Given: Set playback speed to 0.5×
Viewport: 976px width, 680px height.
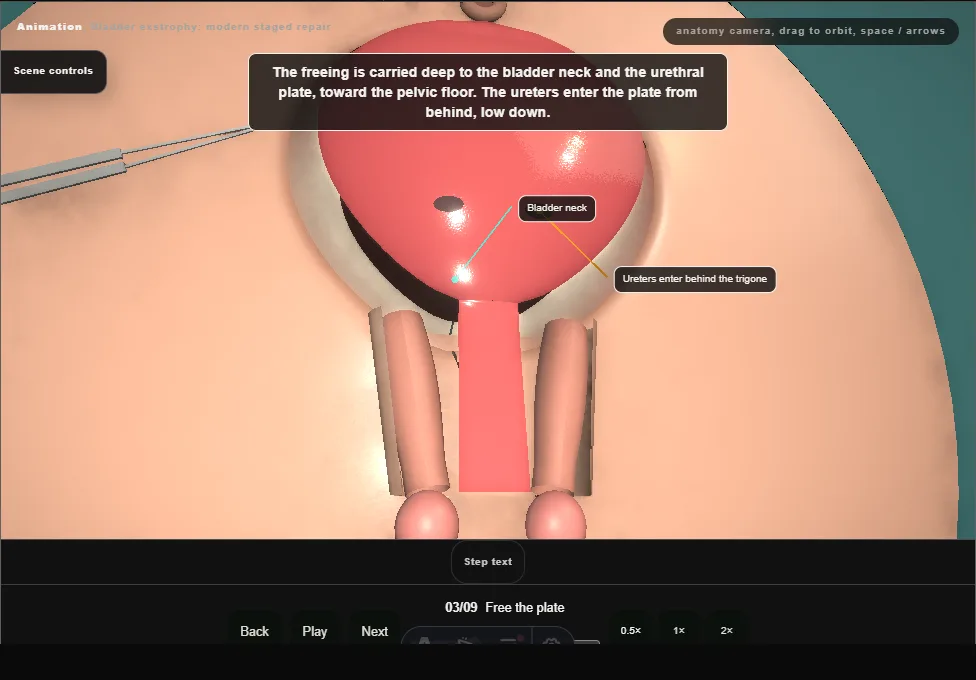Looking at the screenshot, I should tap(631, 630).
